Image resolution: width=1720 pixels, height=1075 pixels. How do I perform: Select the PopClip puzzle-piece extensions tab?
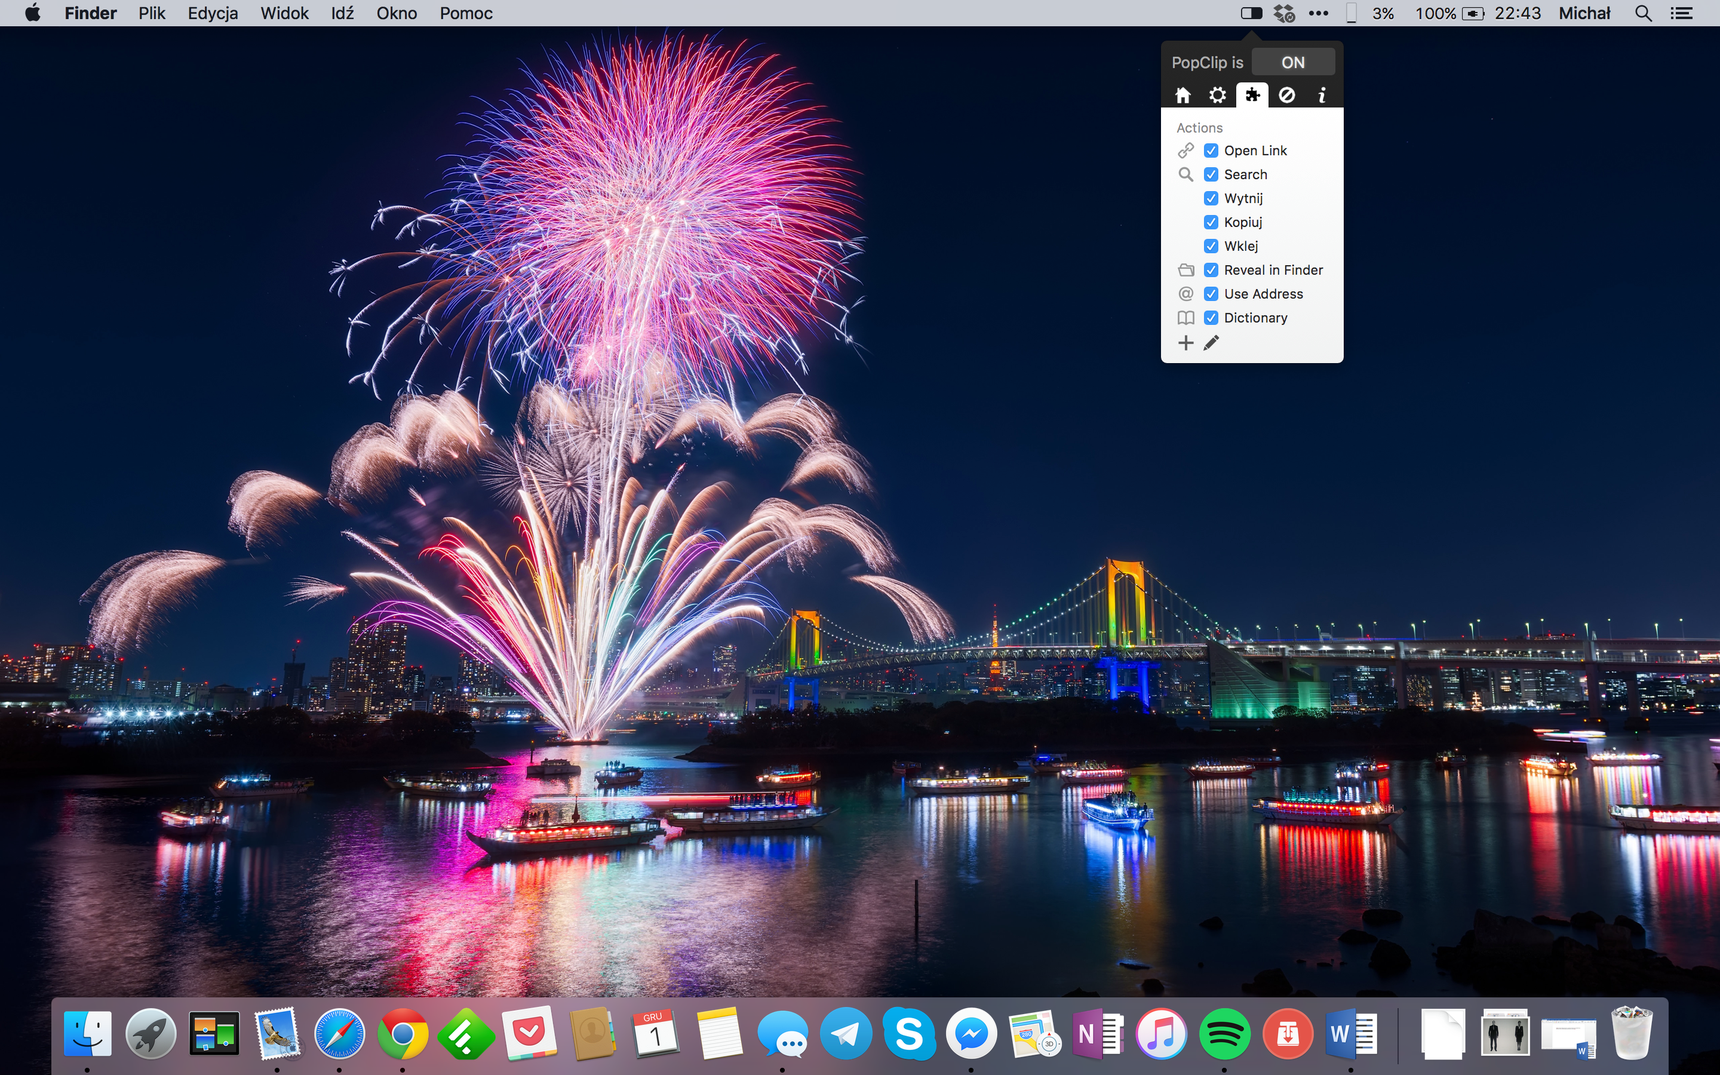[1252, 95]
